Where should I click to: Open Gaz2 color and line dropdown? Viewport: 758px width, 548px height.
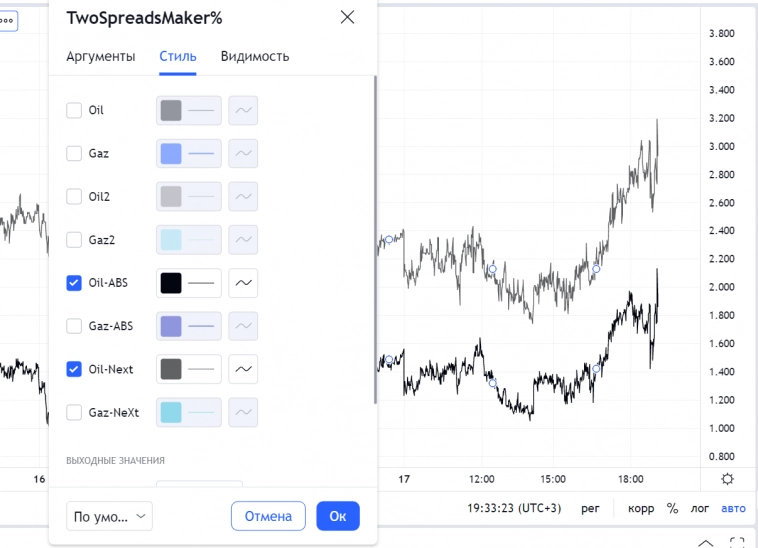coord(189,240)
